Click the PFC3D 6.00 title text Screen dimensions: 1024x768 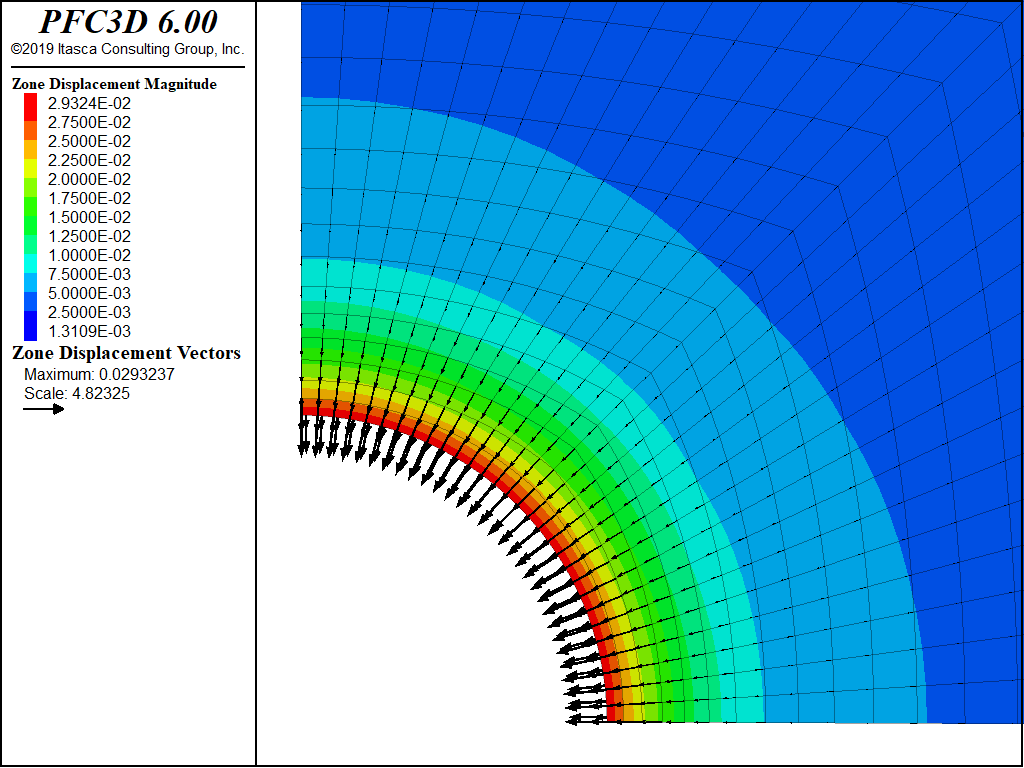(128, 22)
